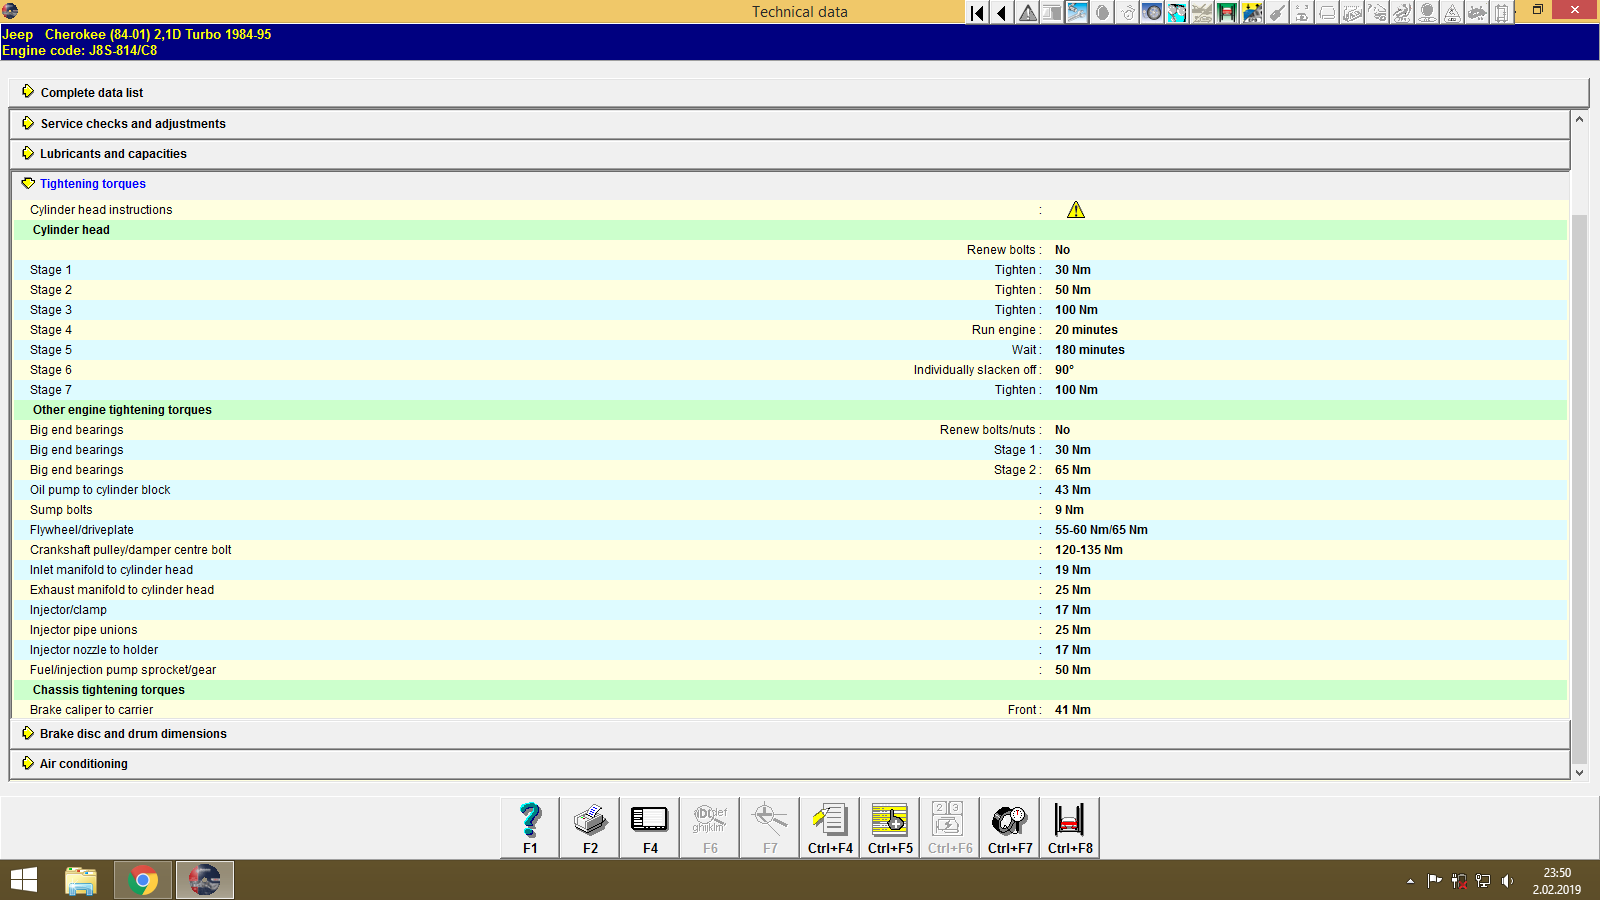Expand the Air conditioning section
The height and width of the screenshot is (900, 1600).
tap(83, 763)
